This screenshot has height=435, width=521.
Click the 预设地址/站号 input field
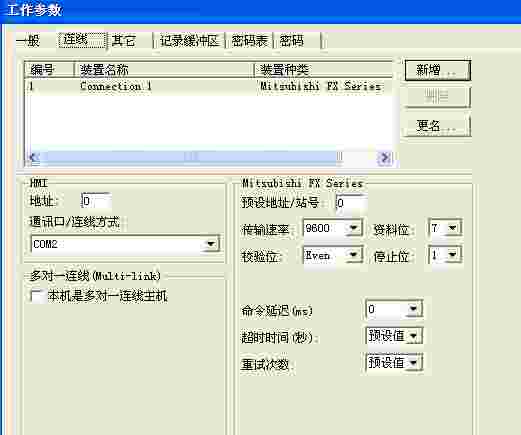(351, 203)
